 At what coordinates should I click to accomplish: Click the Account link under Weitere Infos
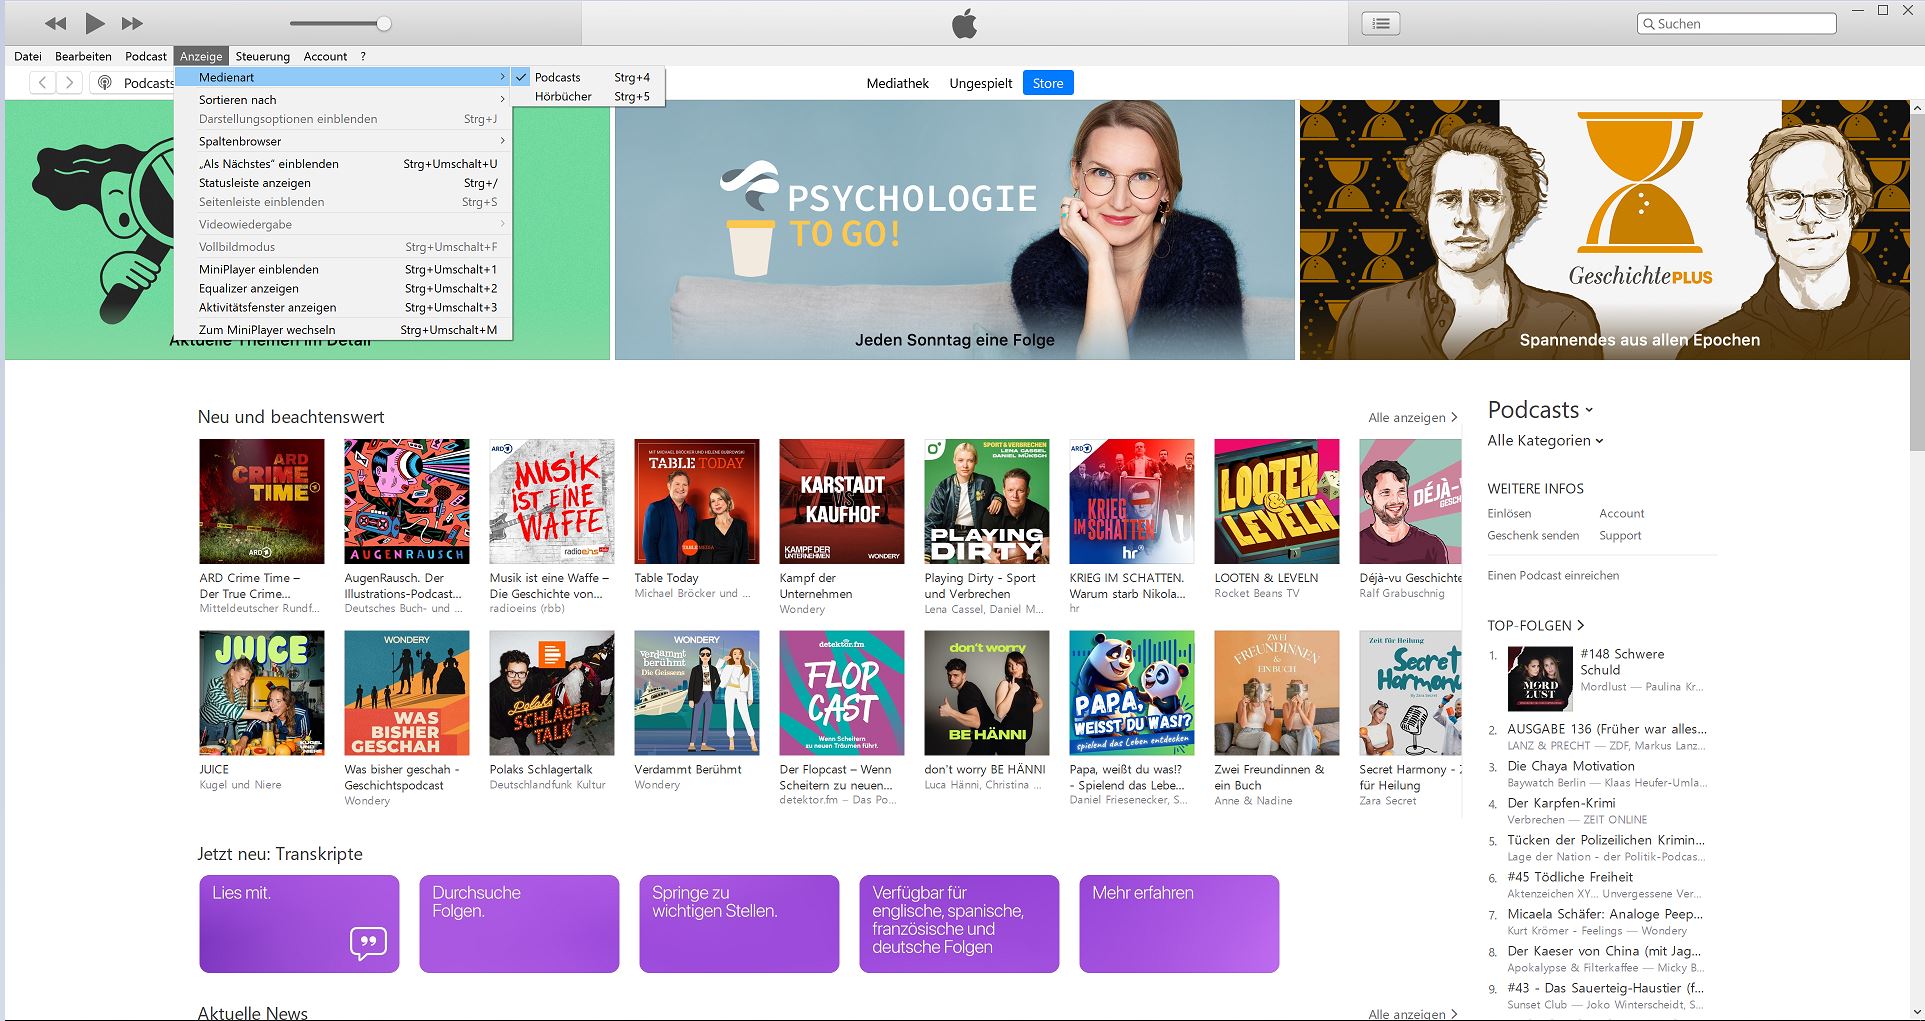(1621, 513)
